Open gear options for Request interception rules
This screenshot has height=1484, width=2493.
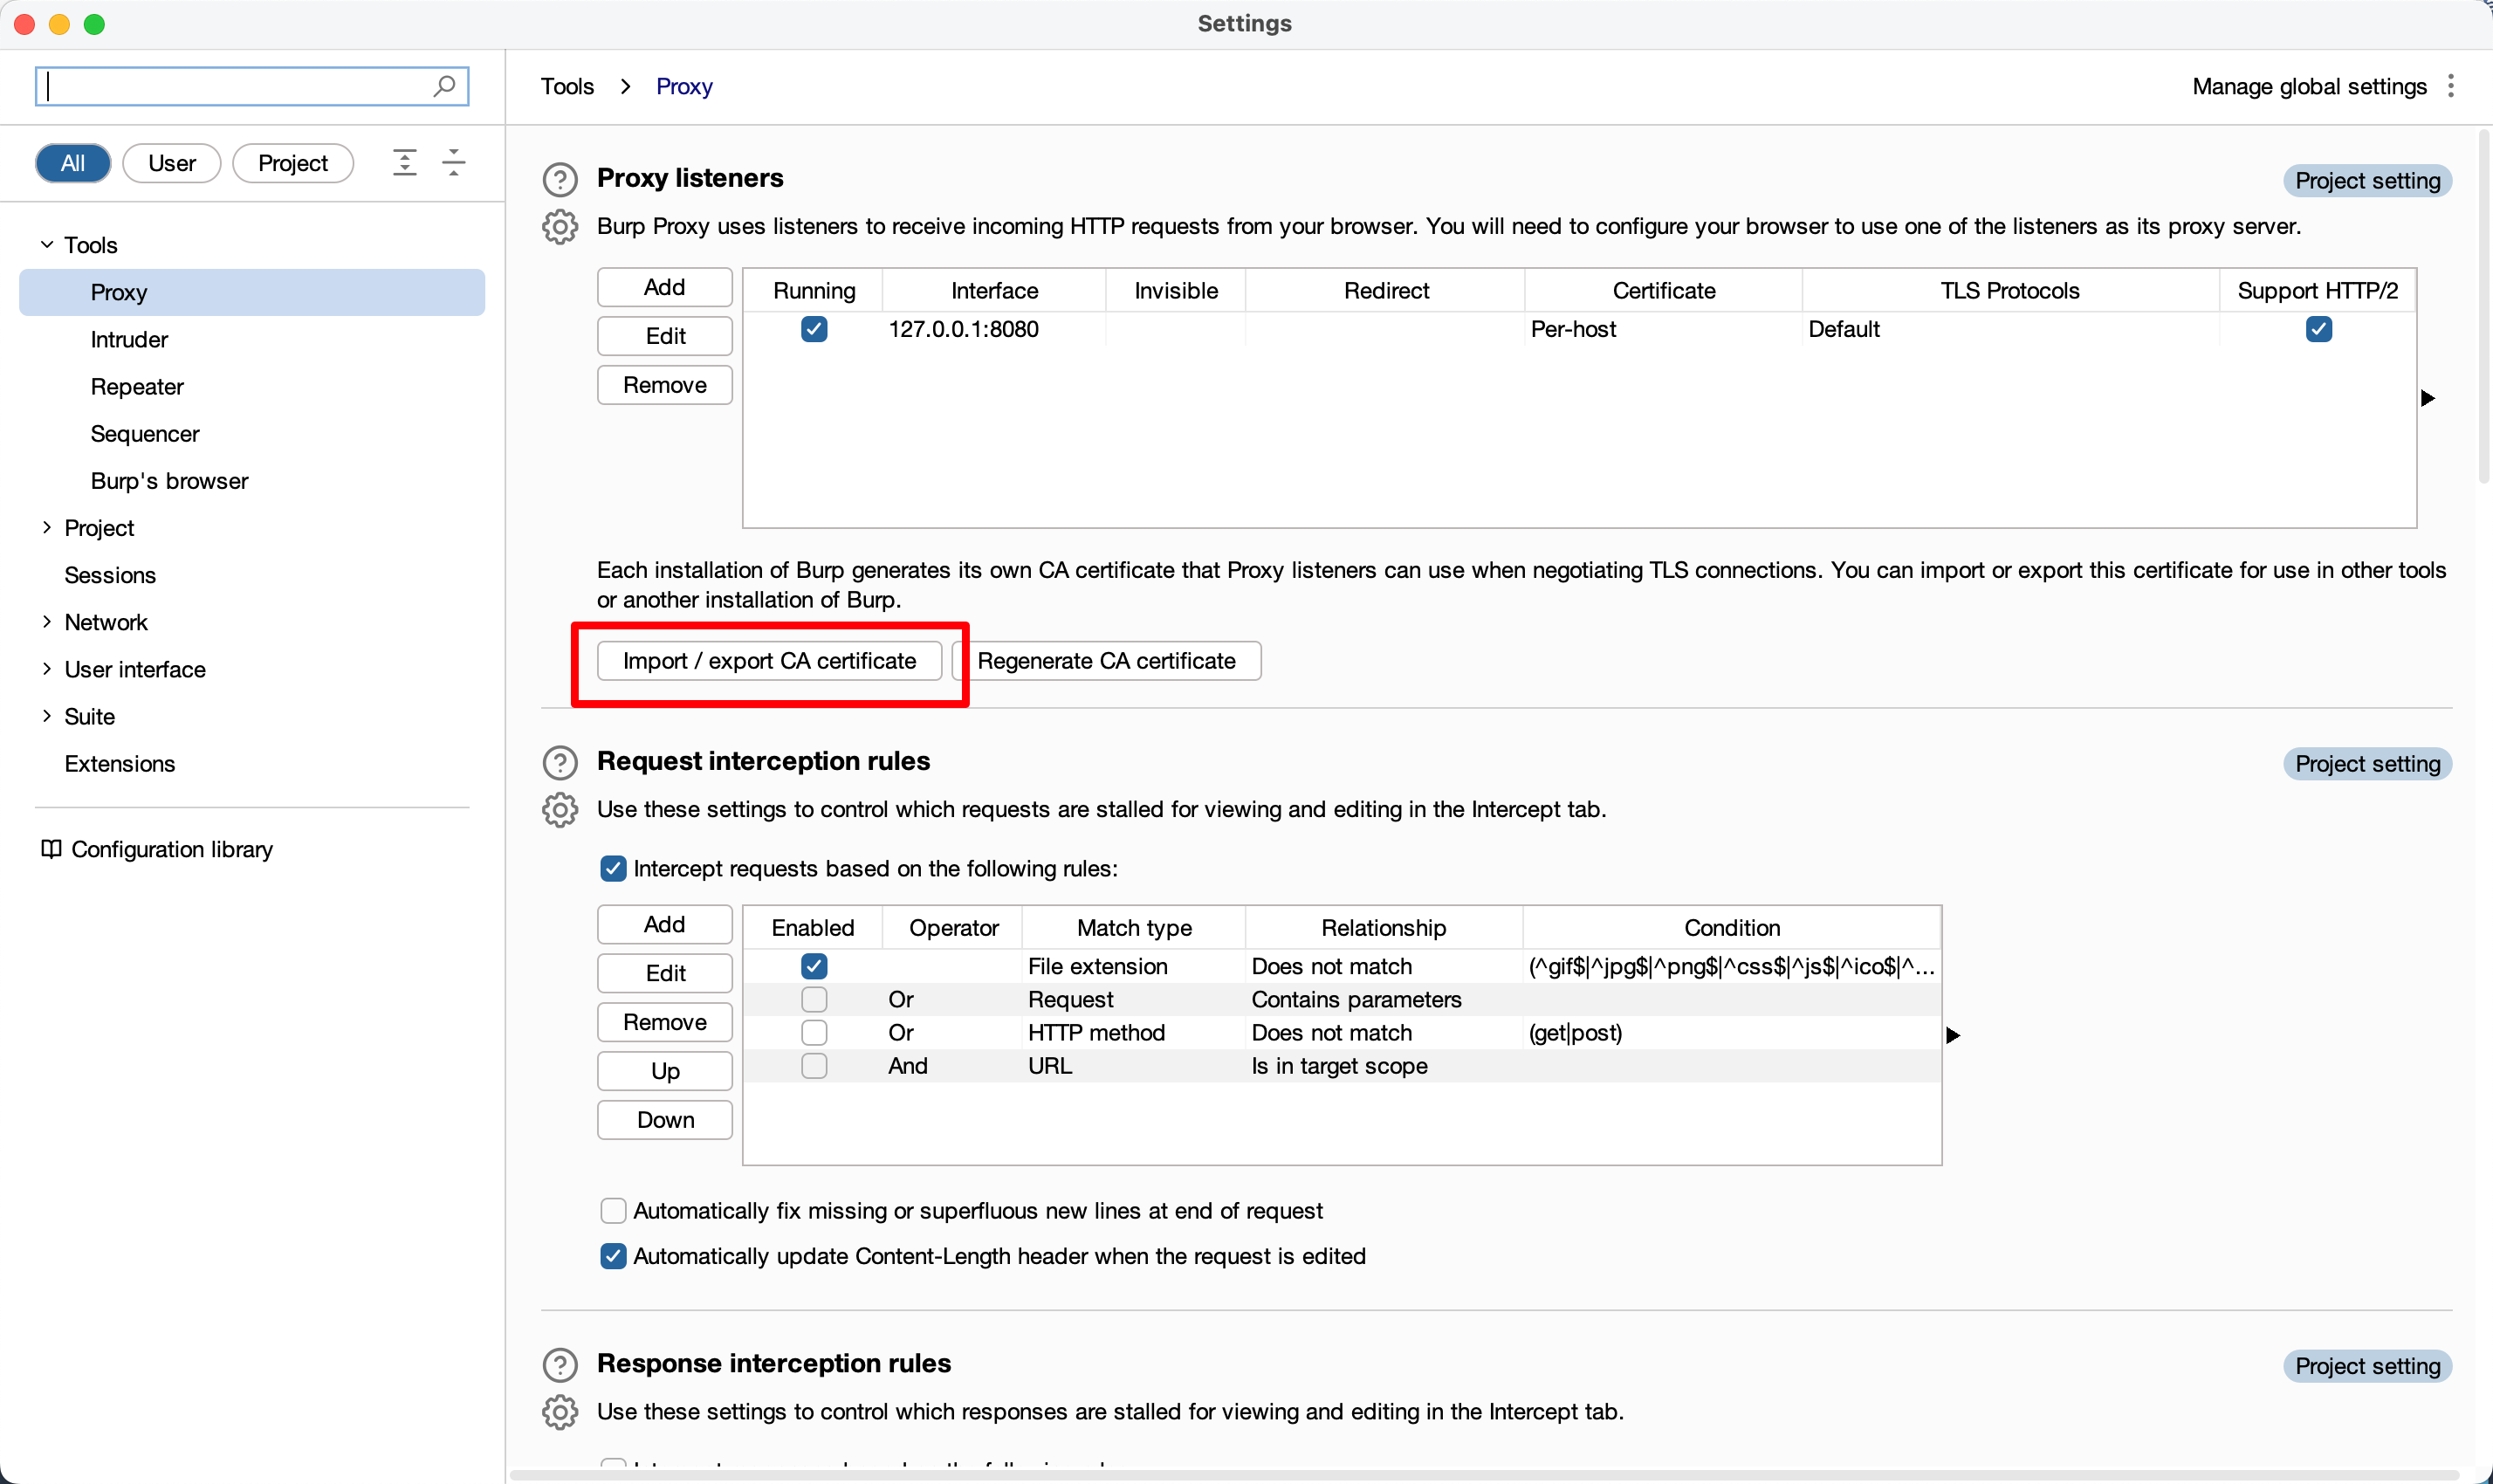pos(560,810)
